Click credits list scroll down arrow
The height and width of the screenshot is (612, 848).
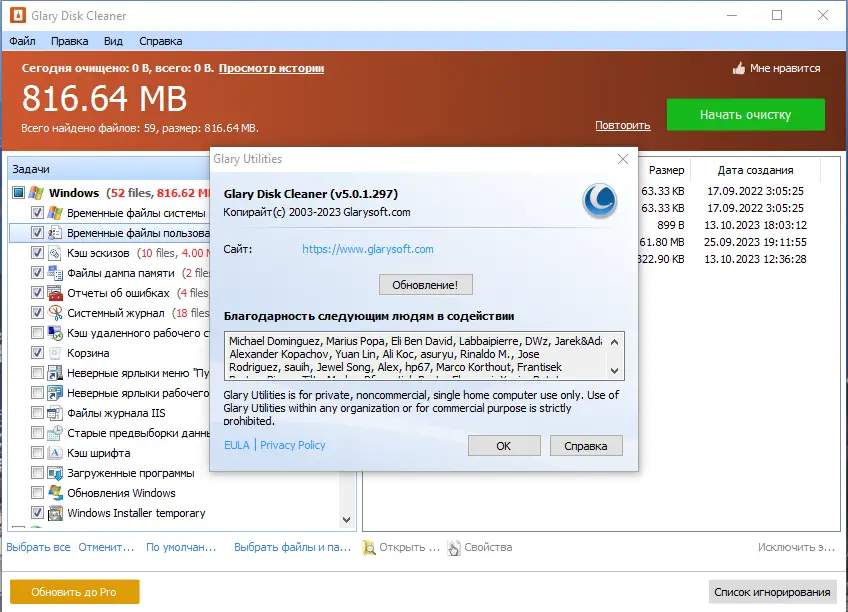pyautogui.click(x=614, y=371)
